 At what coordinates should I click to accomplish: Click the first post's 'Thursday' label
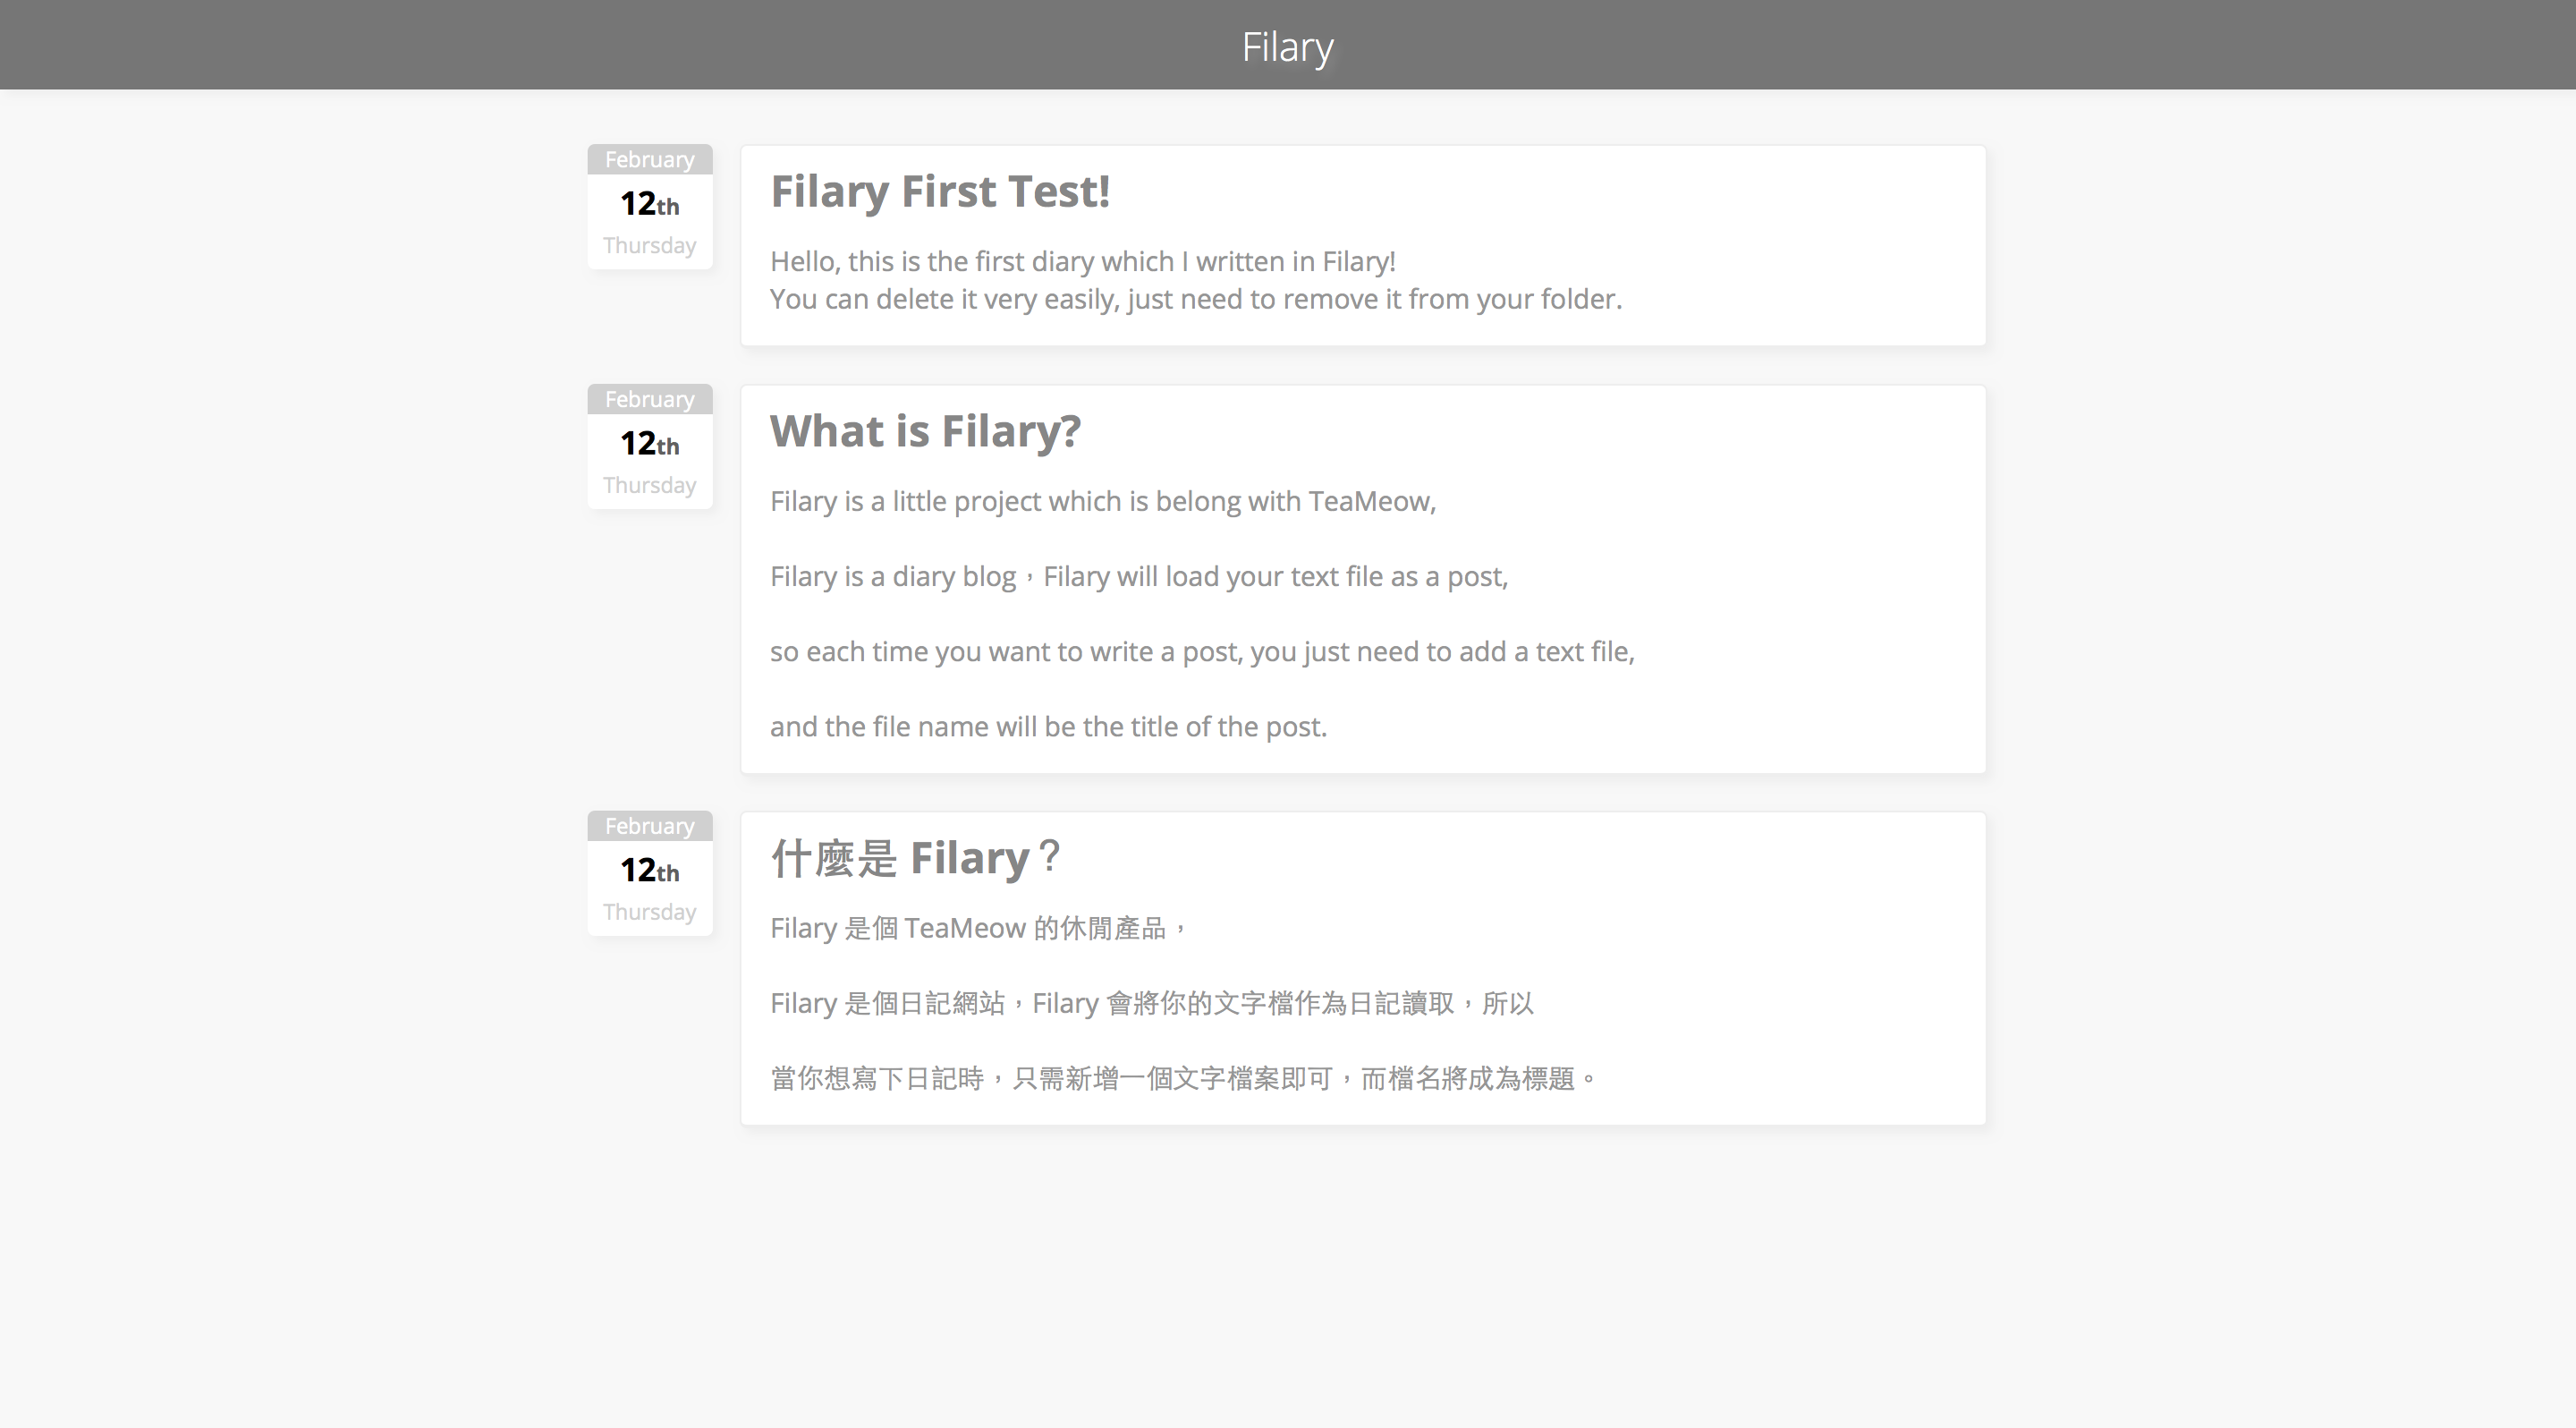(649, 246)
